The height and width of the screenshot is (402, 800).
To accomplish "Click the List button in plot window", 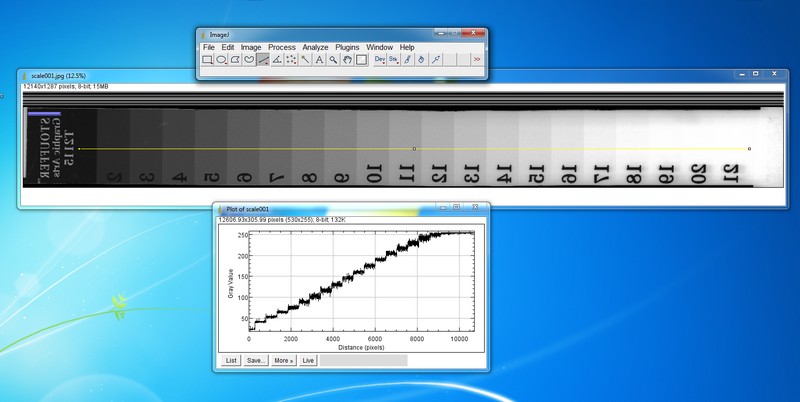I will [231, 360].
